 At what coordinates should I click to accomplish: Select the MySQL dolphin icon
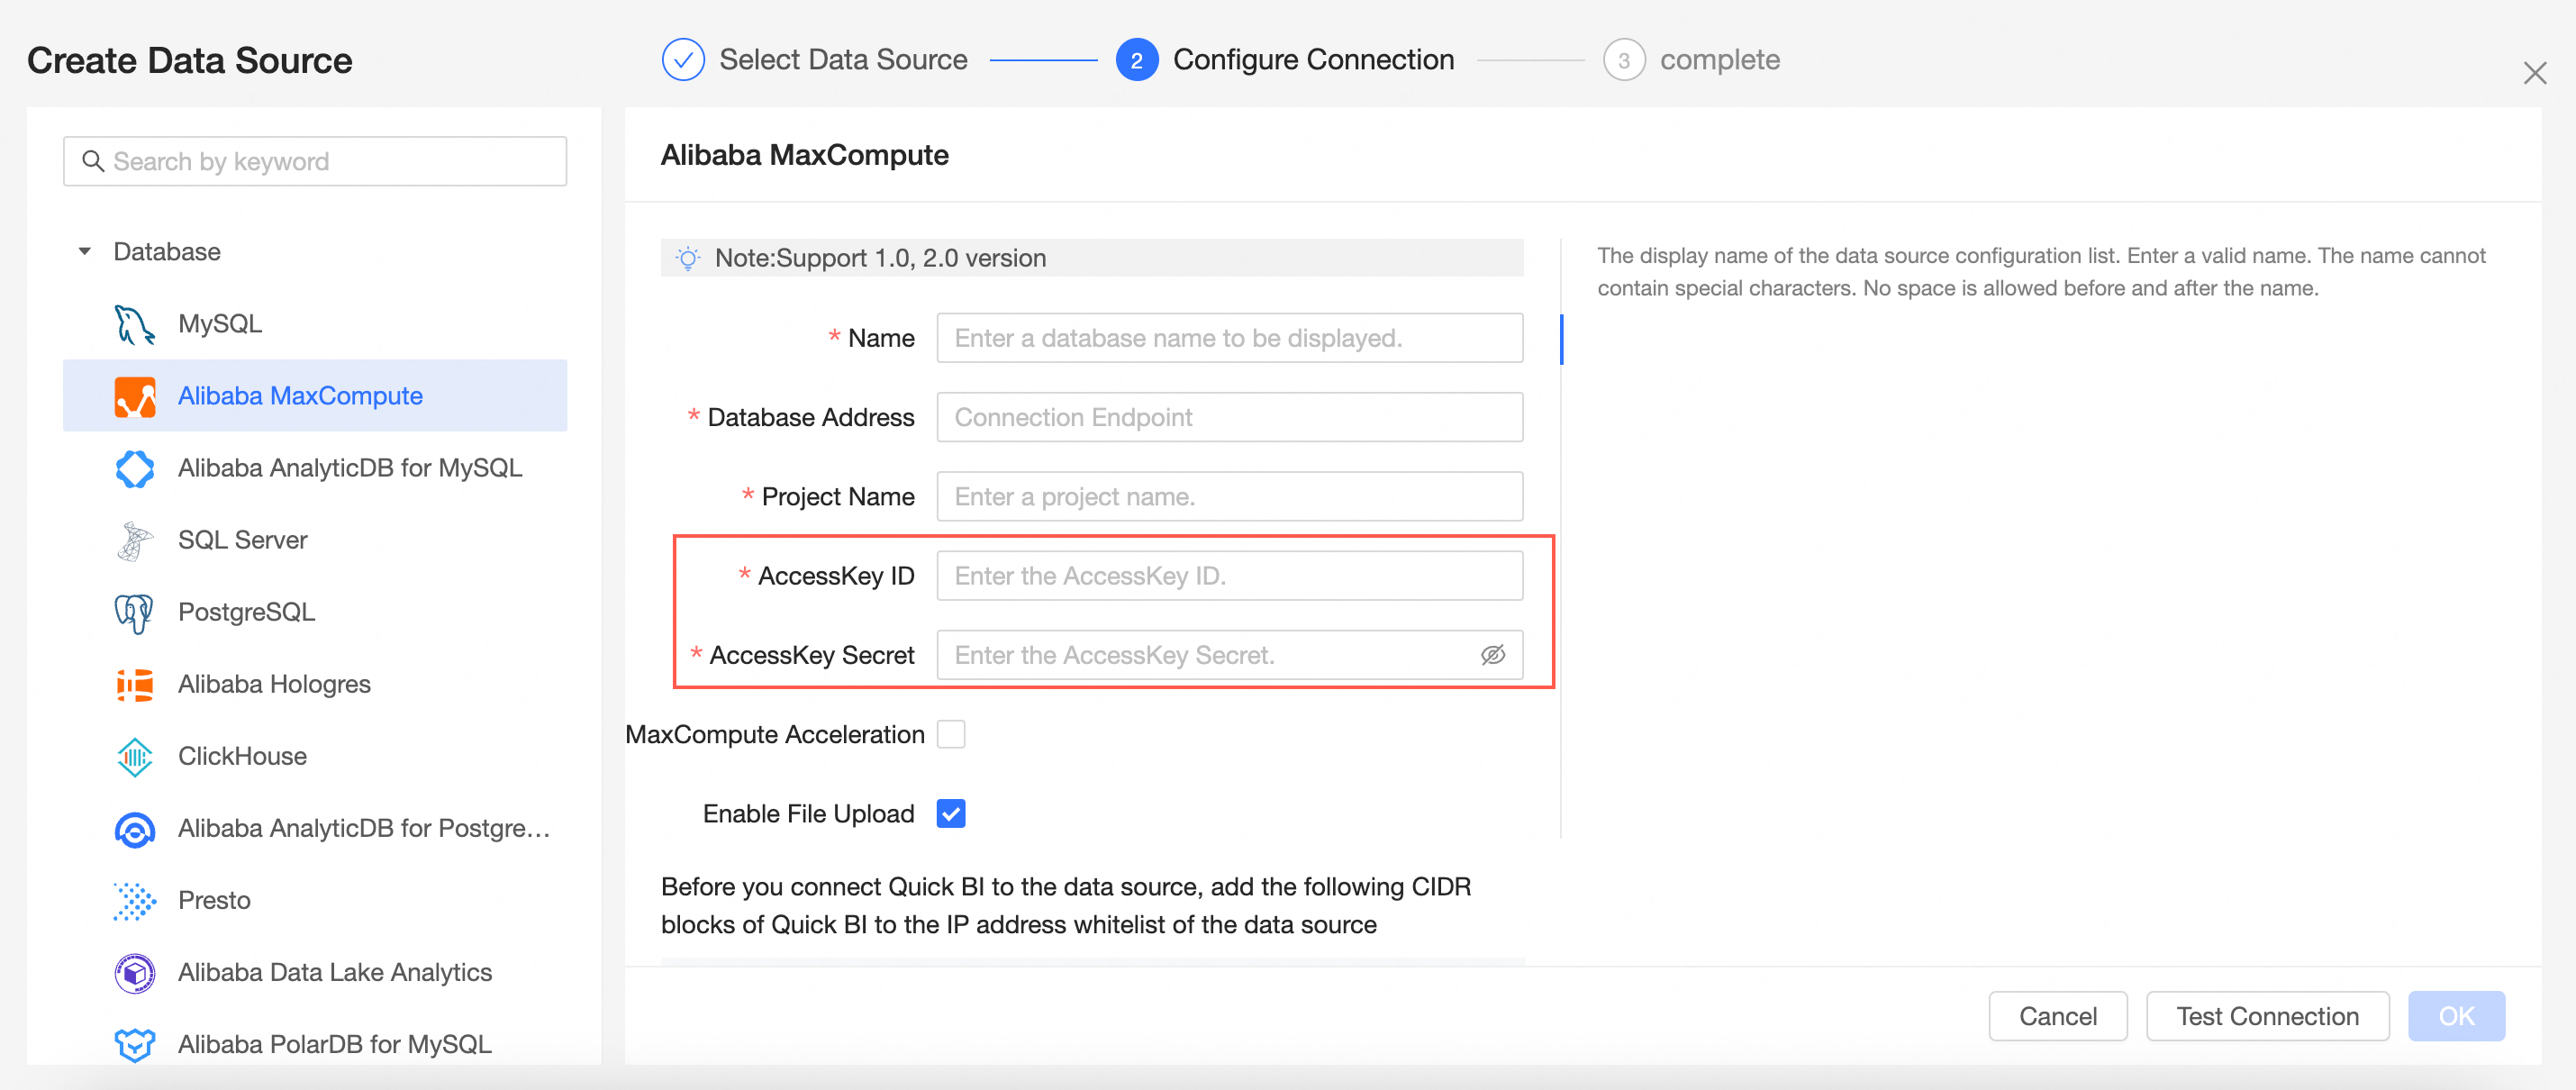[x=134, y=324]
